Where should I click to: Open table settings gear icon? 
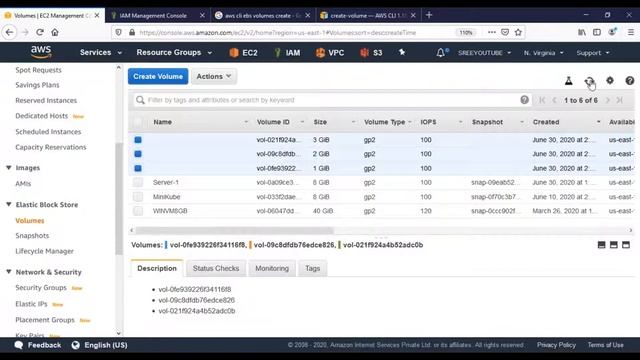[x=610, y=81]
